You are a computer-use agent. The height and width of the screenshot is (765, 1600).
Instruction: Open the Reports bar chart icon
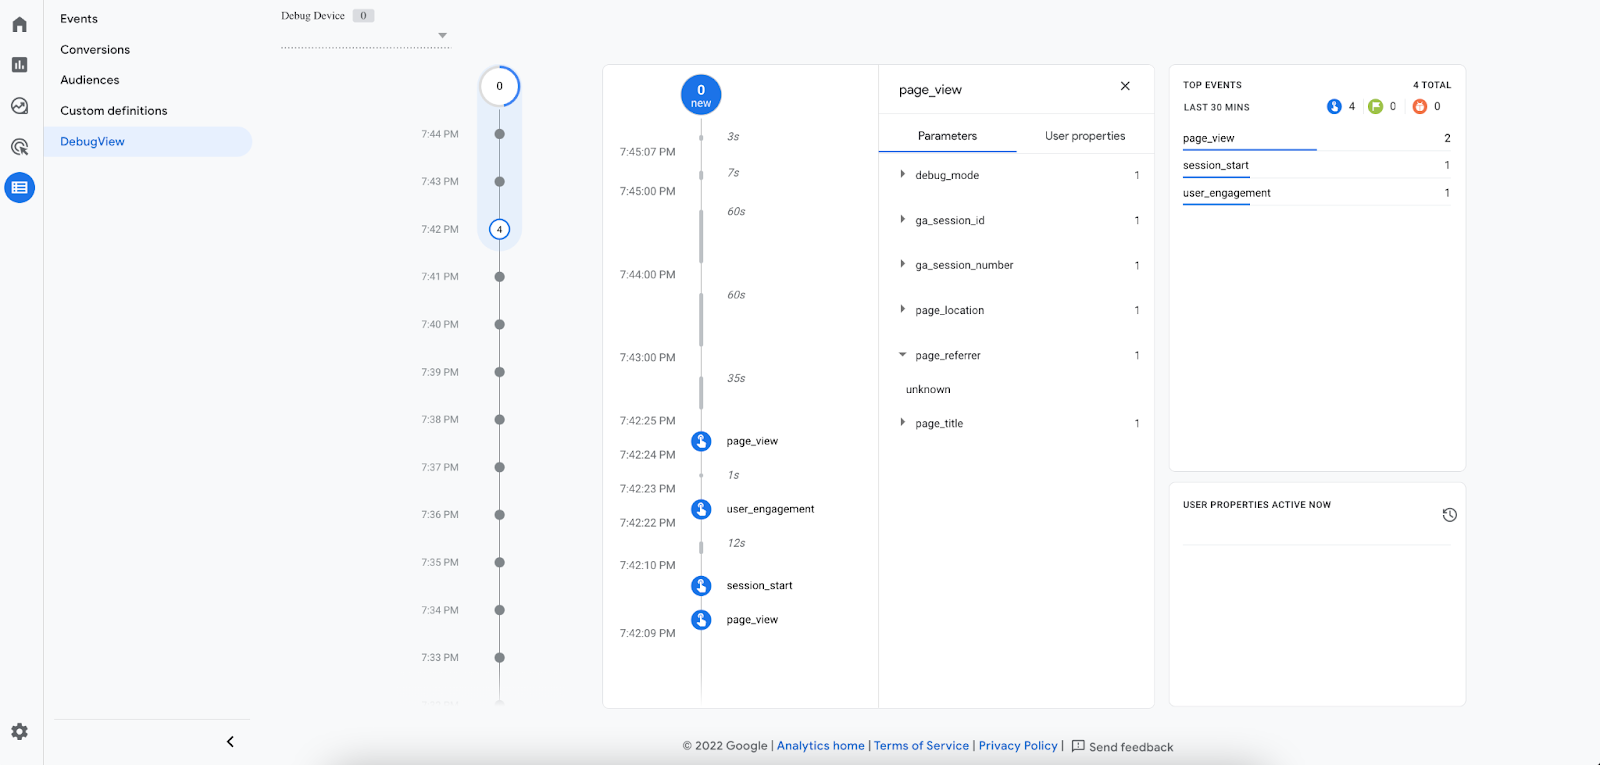19,65
